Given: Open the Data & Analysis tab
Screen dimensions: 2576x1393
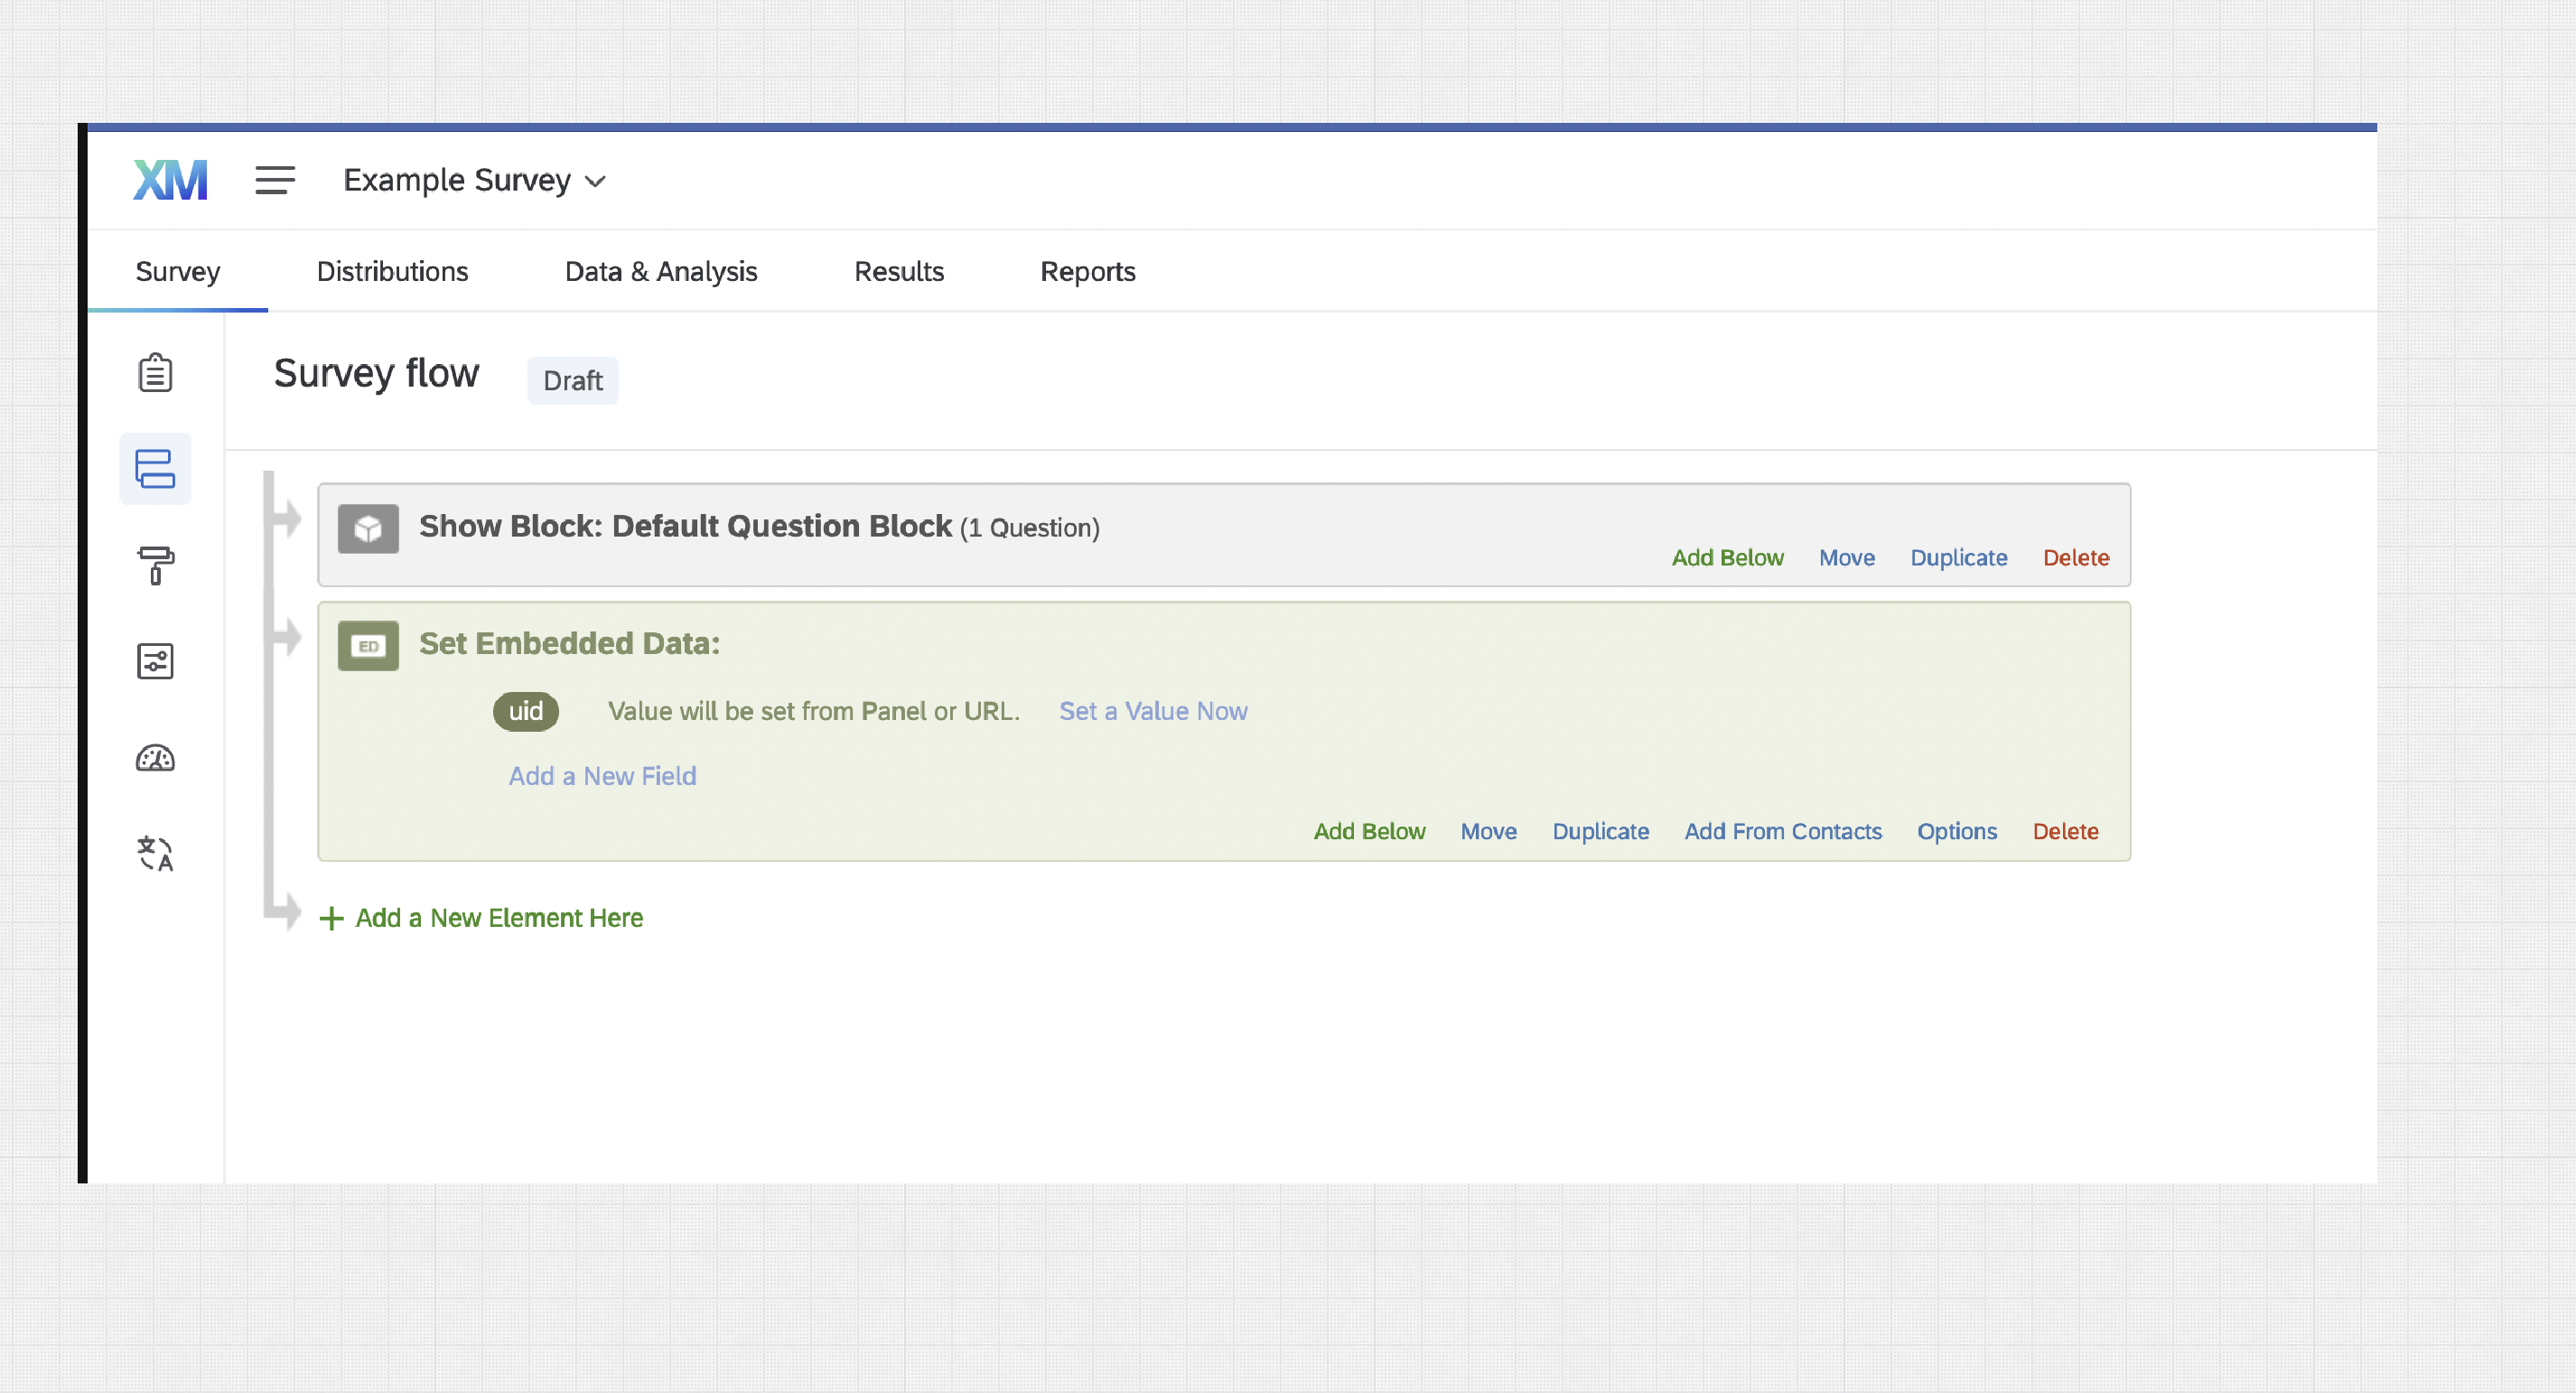Looking at the screenshot, I should point(661,272).
